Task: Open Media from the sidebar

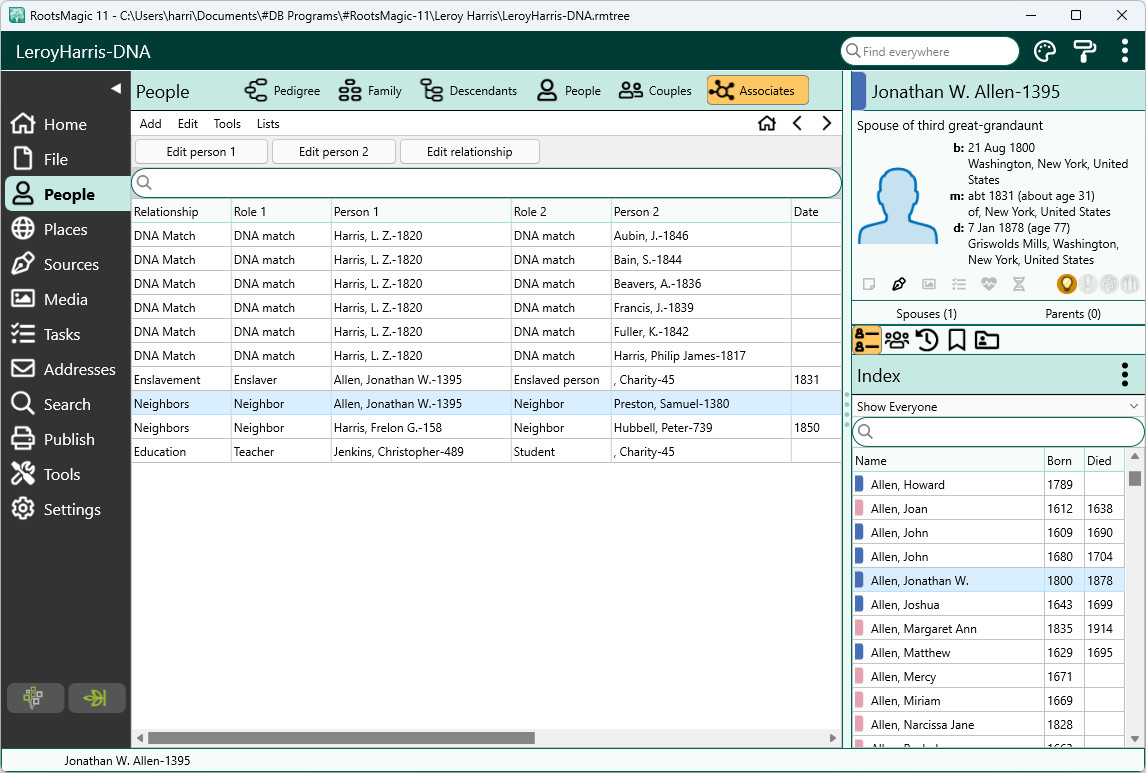Action: [50, 300]
